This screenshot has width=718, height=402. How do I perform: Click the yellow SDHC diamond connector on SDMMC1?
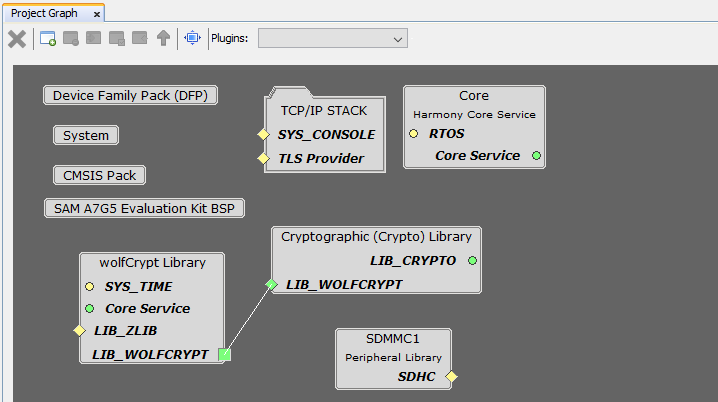pyautogui.click(x=451, y=376)
